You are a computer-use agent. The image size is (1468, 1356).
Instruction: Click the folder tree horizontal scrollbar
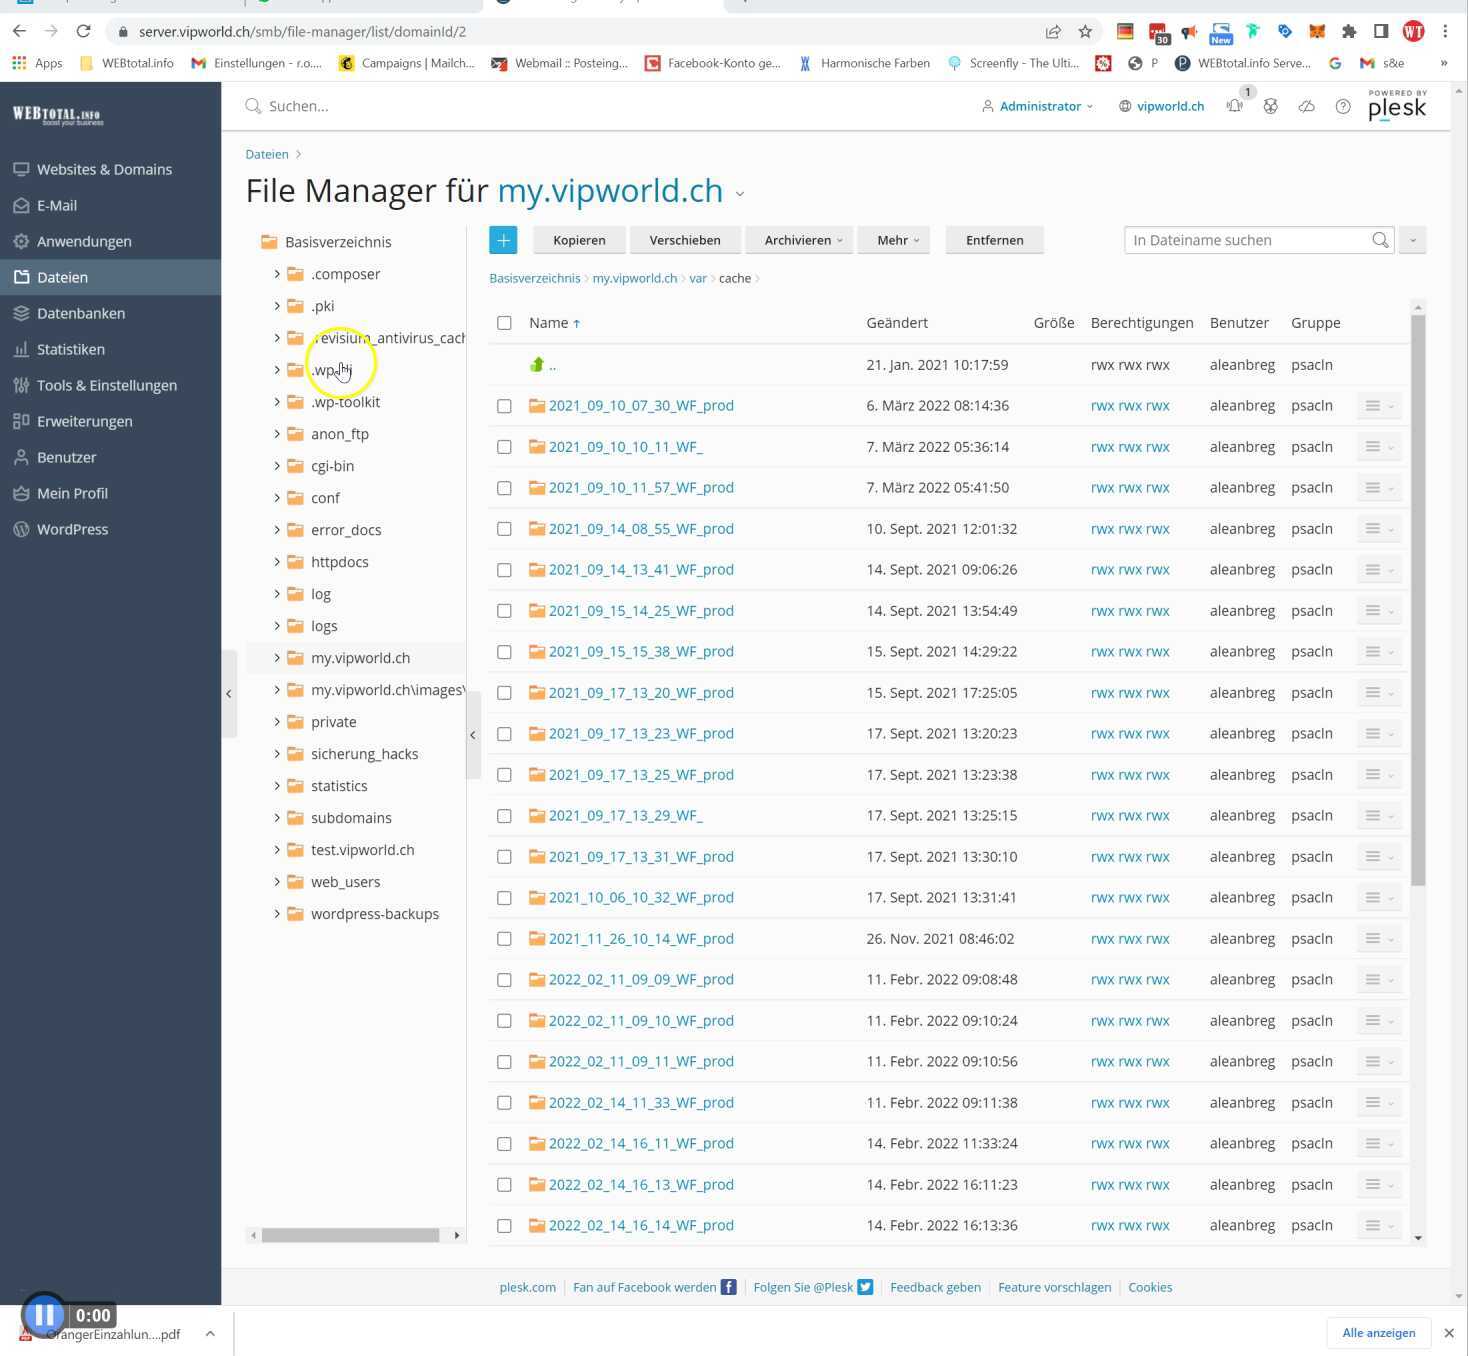[350, 1235]
